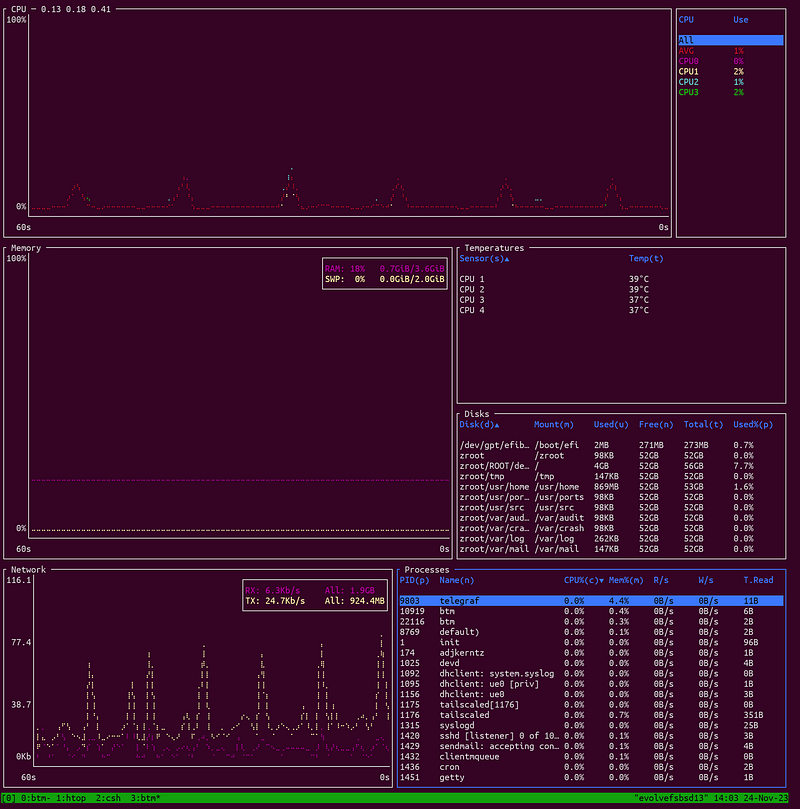The width and height of the screenshot is (800, 809).
Task: Select the telegraf process row
Action: point(591,601)
